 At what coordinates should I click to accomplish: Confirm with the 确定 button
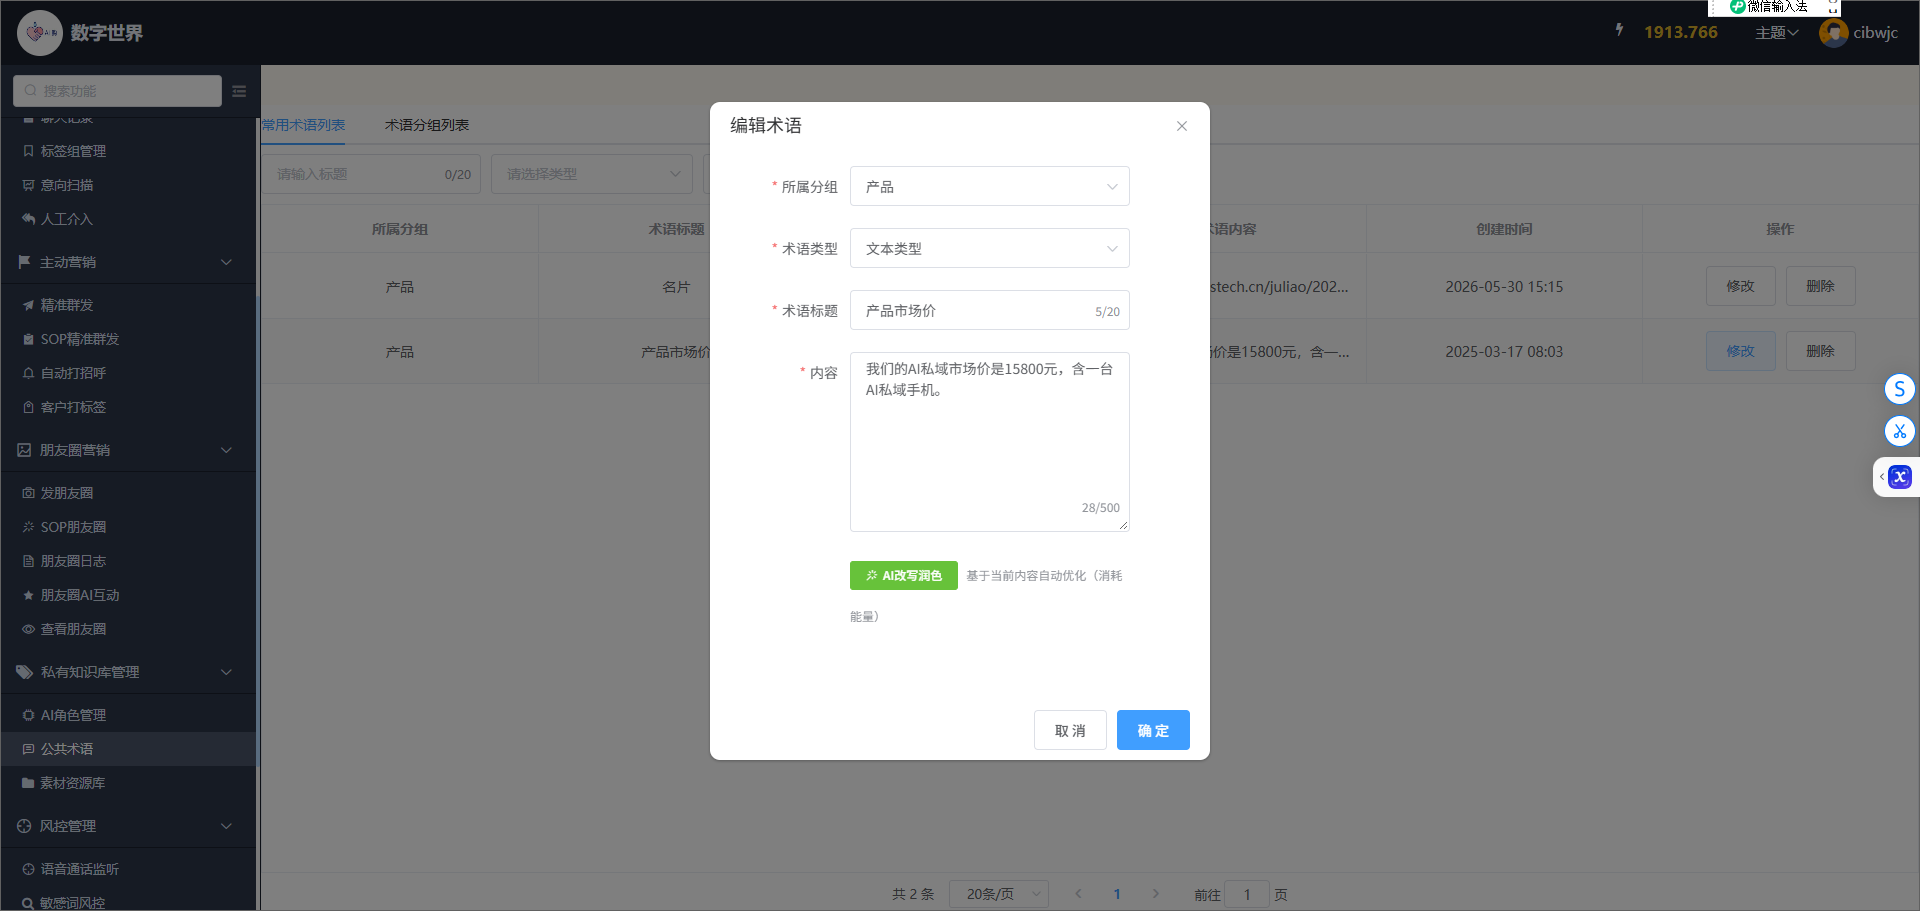[x=1153, y=730]
